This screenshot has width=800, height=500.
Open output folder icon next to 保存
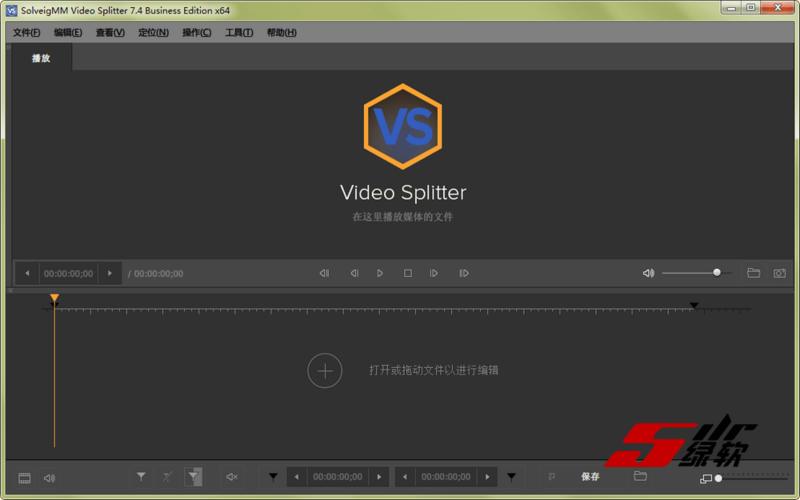point(640,476)
